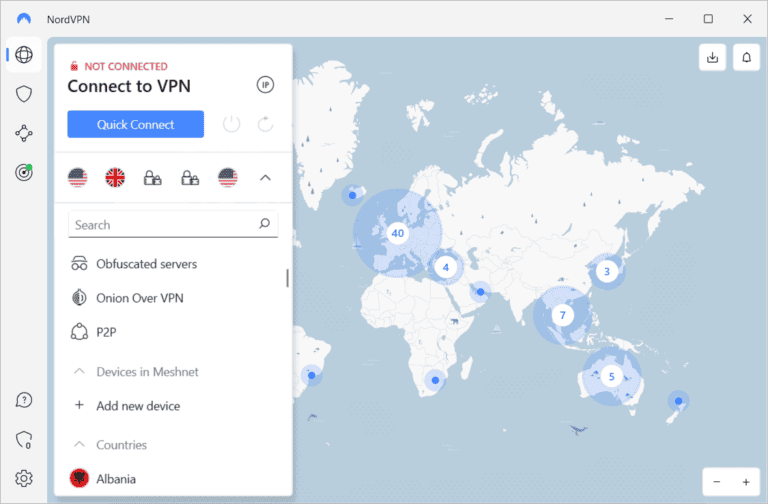This screenshot has width=768, height=504.
Task: Click Europe cluster marked 40
Action: (398, 233)
